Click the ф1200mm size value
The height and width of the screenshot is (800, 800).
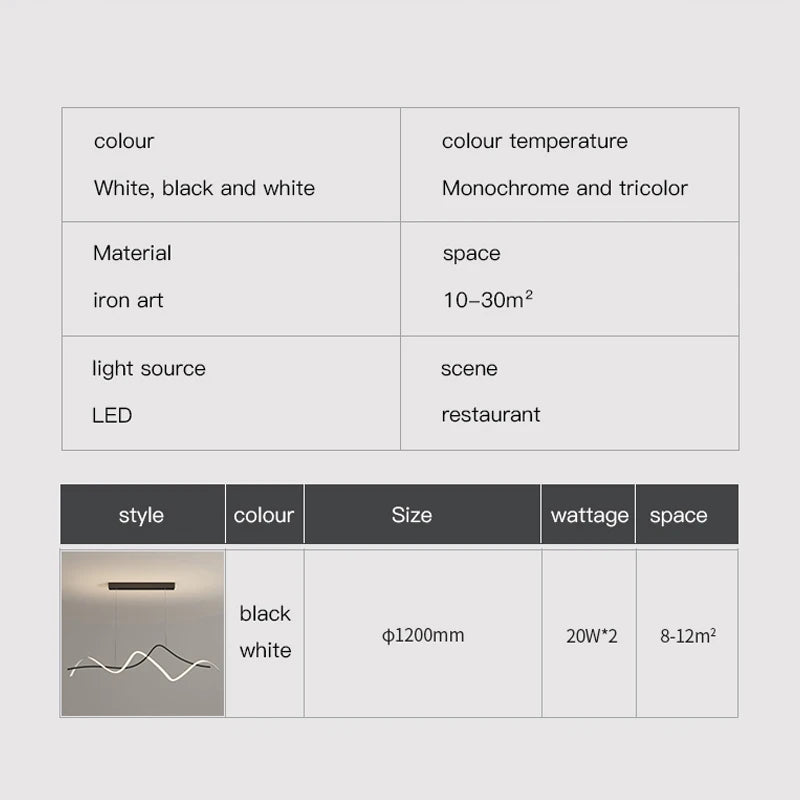click(x=423, y=635)
